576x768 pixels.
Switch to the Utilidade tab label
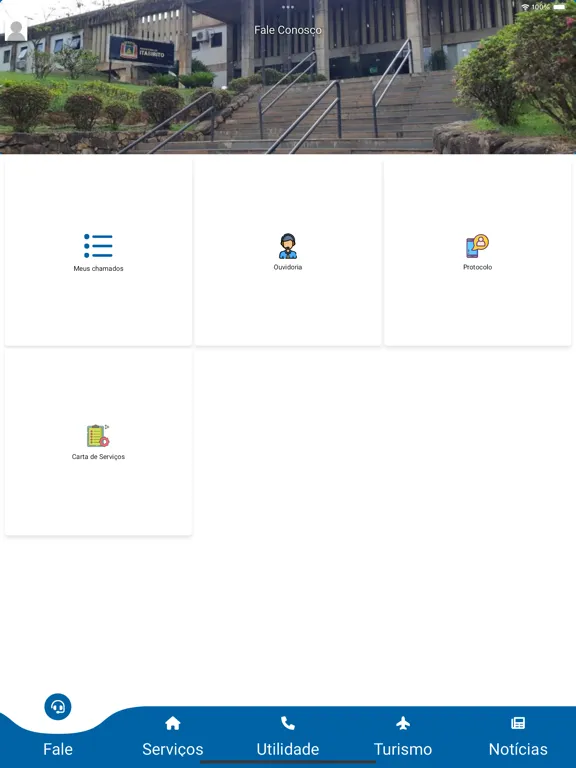point(288,749)
